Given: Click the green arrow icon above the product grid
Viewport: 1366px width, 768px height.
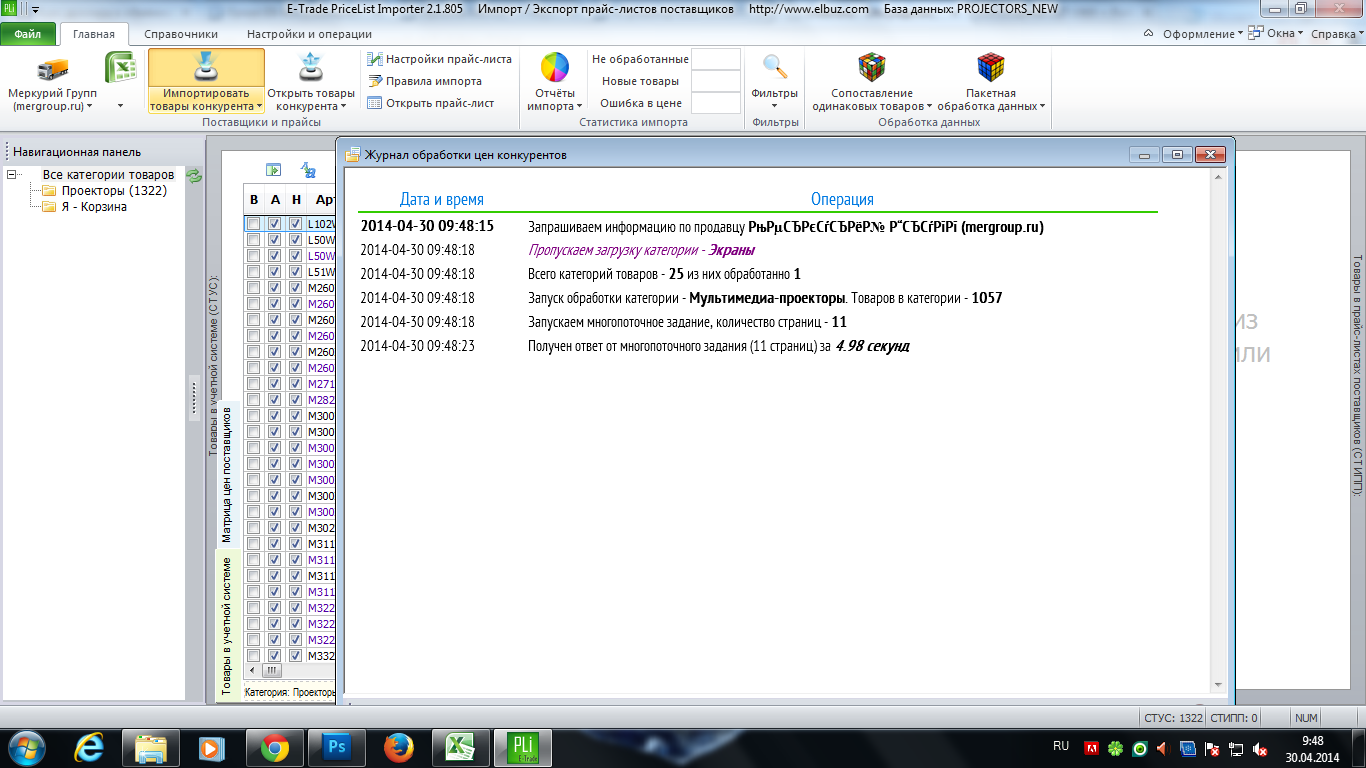Looking at the screenshot, I should pyautogui.click(x=272, y=170).
